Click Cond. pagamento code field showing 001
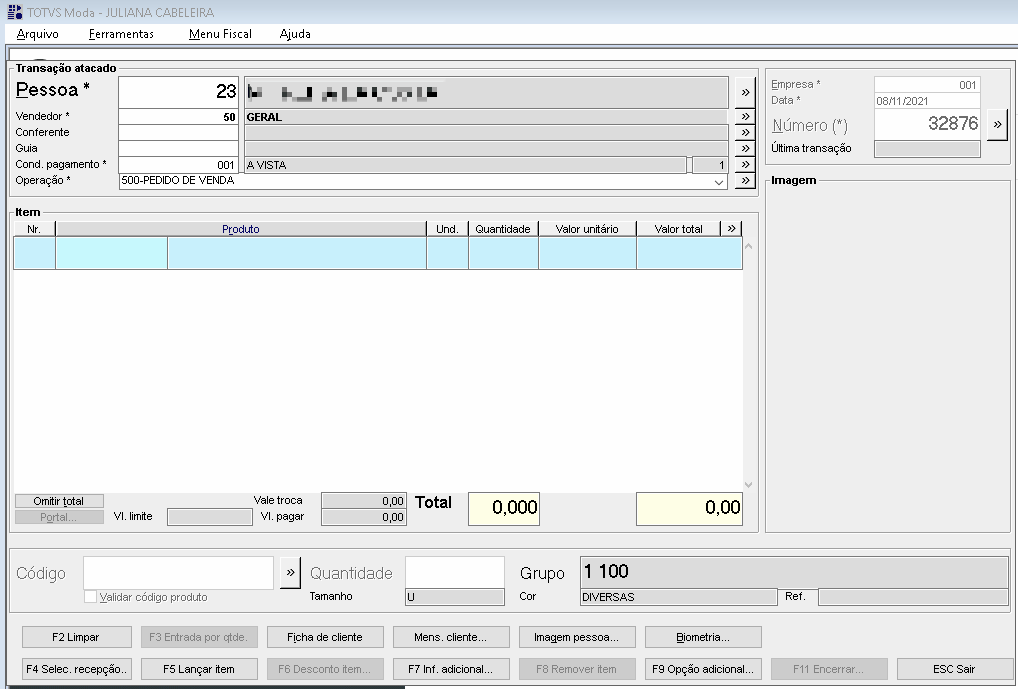 pyautogui.click(x=179, y=165)
